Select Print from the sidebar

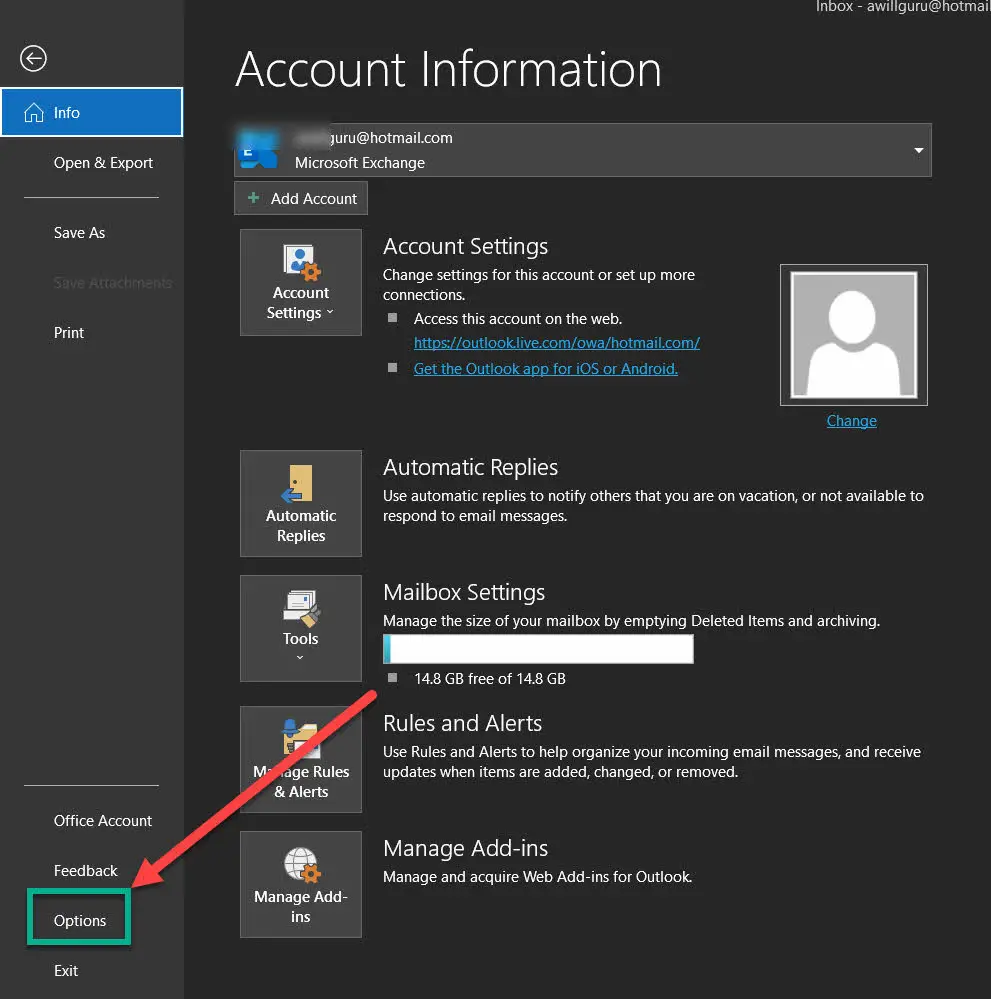pyautogui.click(x=69, y=333)
